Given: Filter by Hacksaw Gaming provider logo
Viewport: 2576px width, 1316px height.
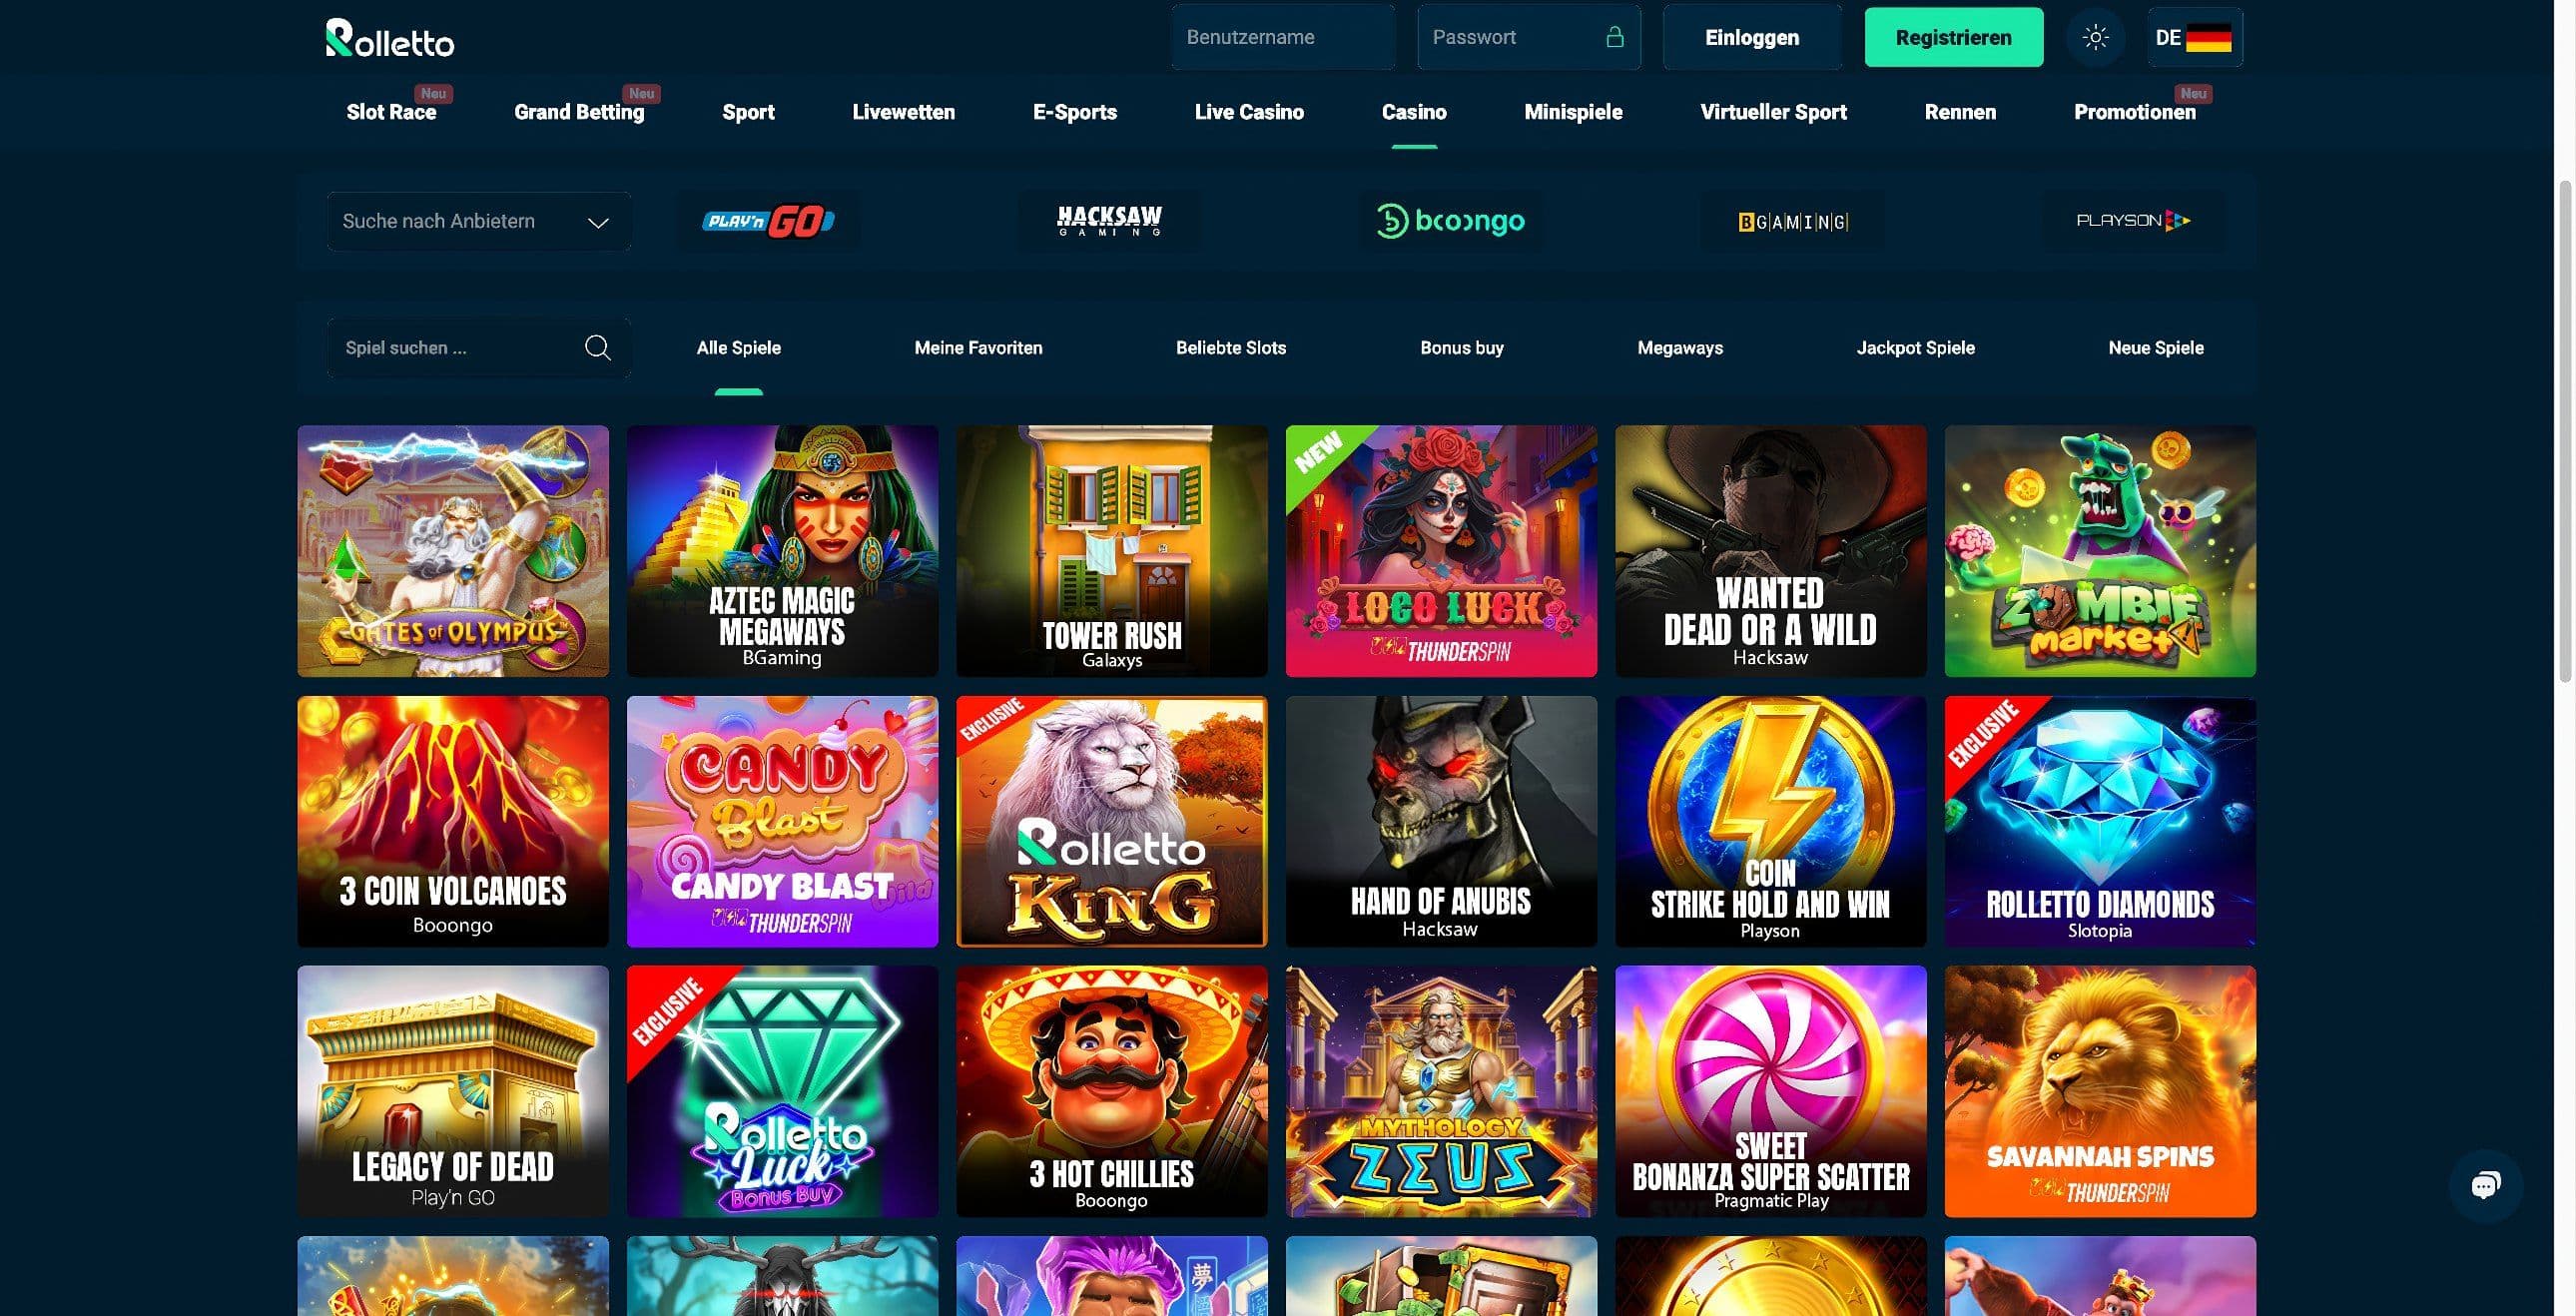Looking at the screenshot, I should [1110, 221].
